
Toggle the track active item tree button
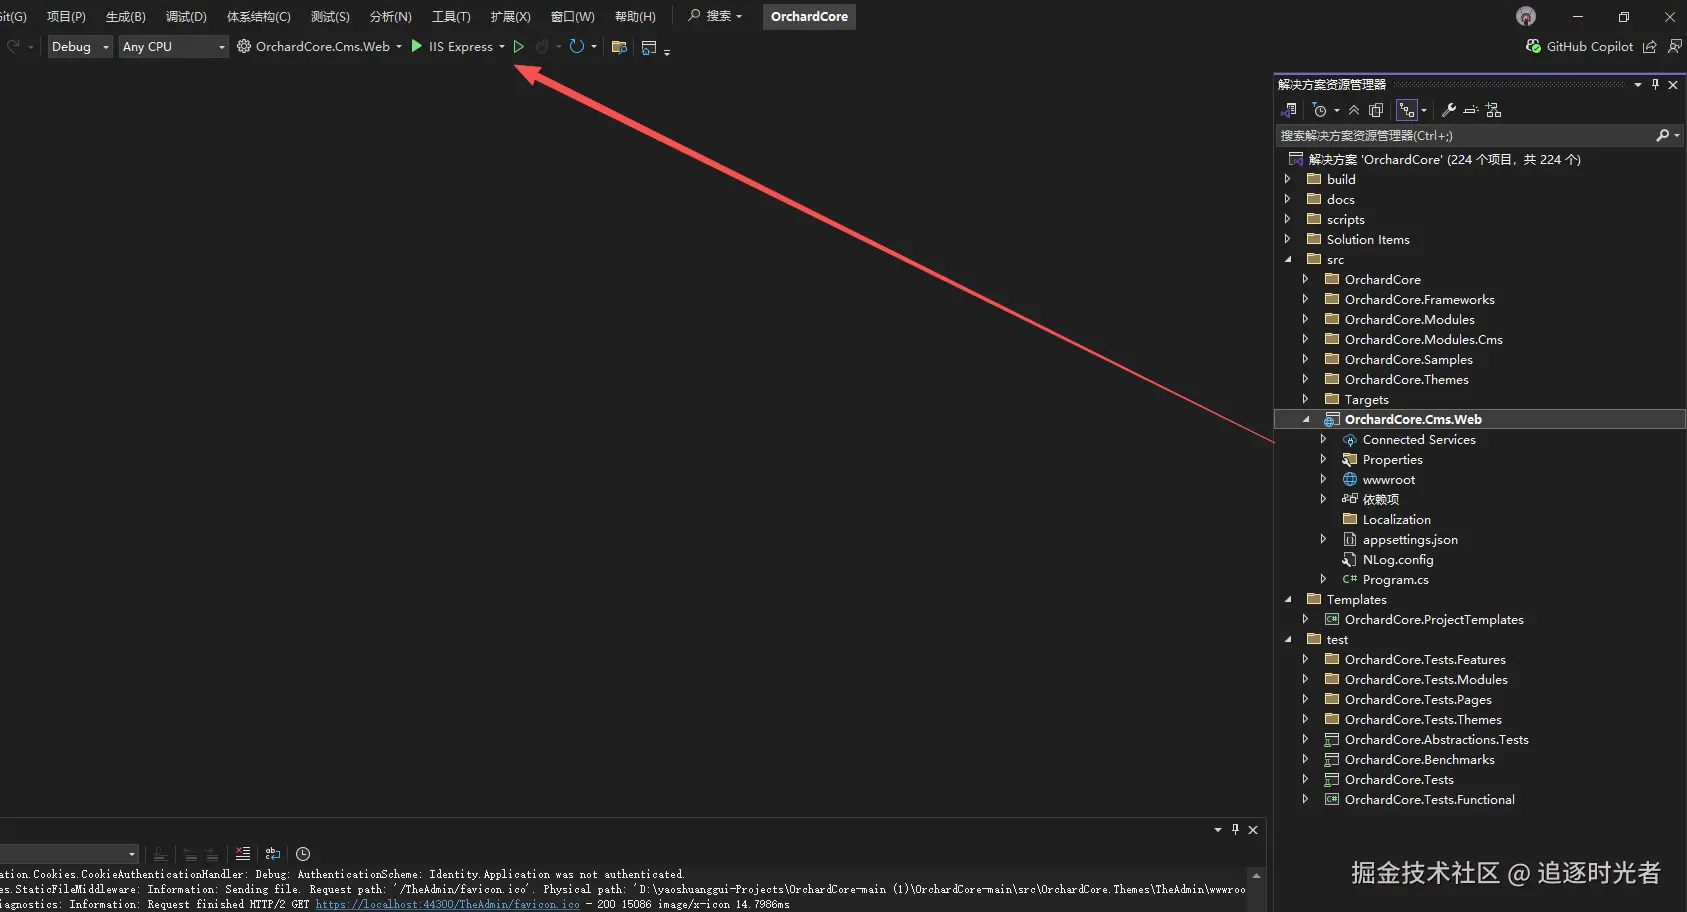tap(1407, 110)
